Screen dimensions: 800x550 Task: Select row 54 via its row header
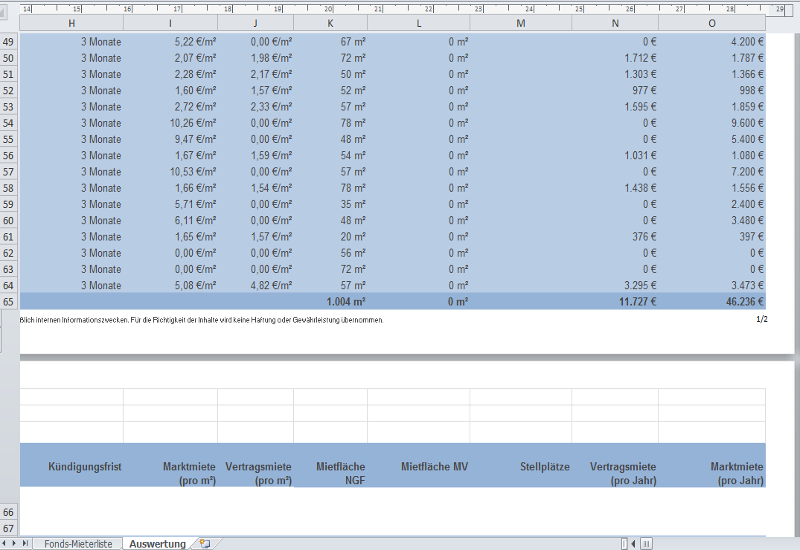pyautogui.click(x=9, y=123)
